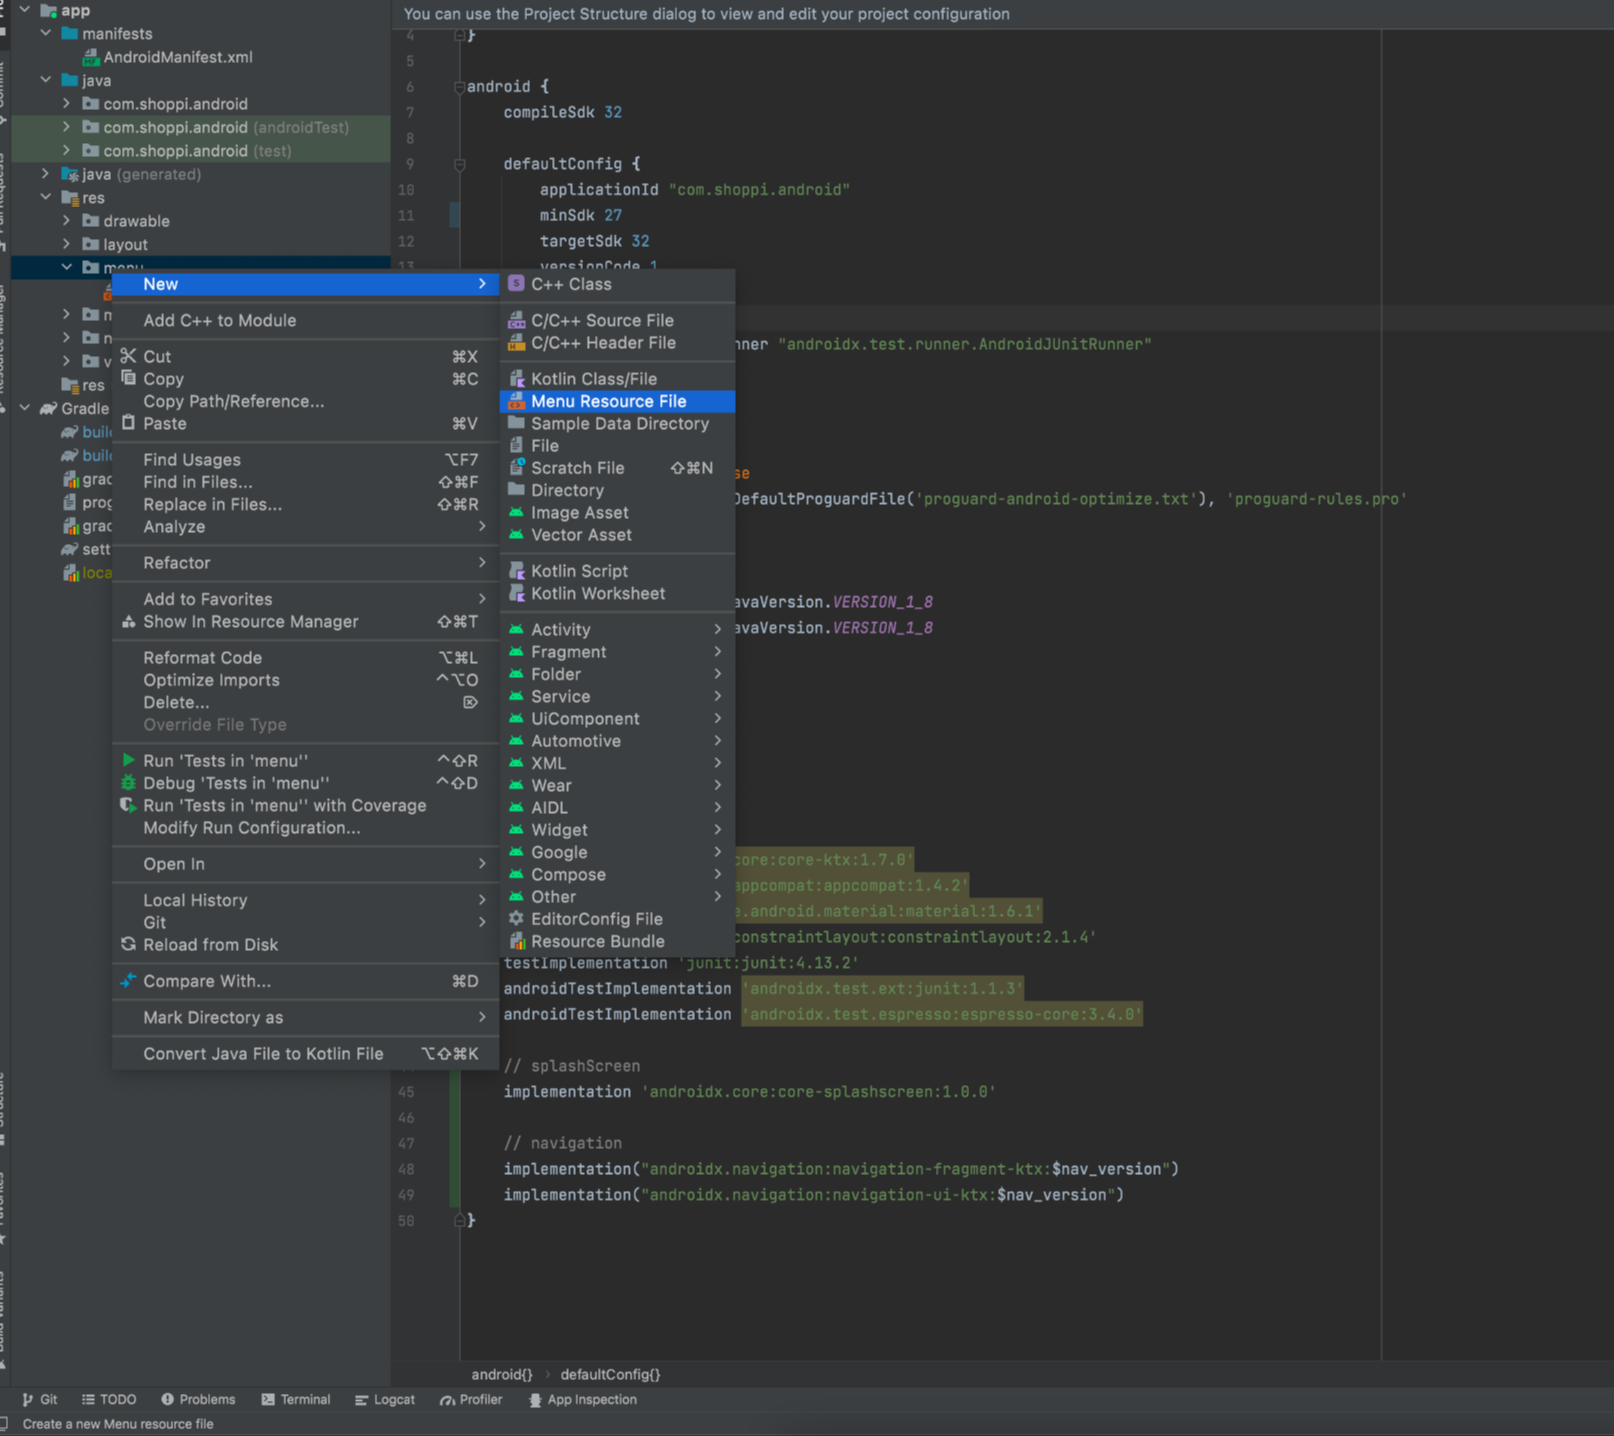Open the App Inspection tool window

[x=583, y=1400]
